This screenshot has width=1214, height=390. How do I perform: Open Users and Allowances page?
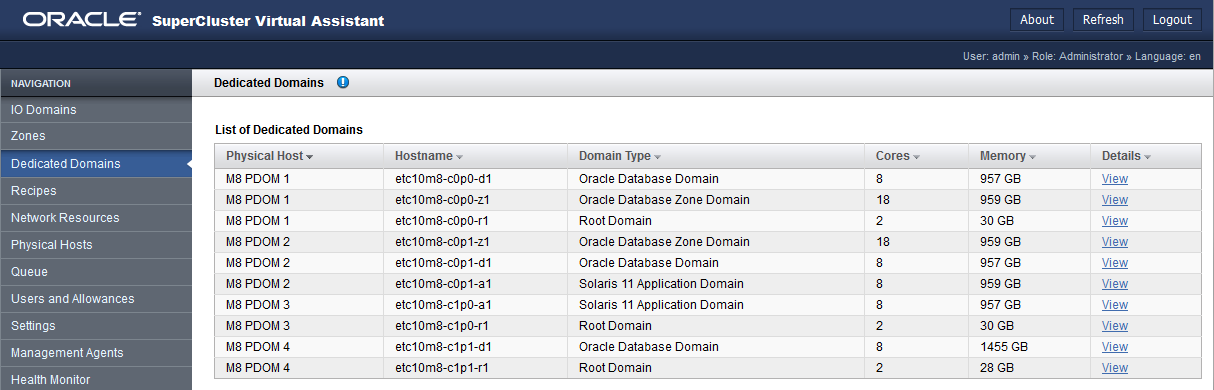pyautogui.click(x=95, y=299)
